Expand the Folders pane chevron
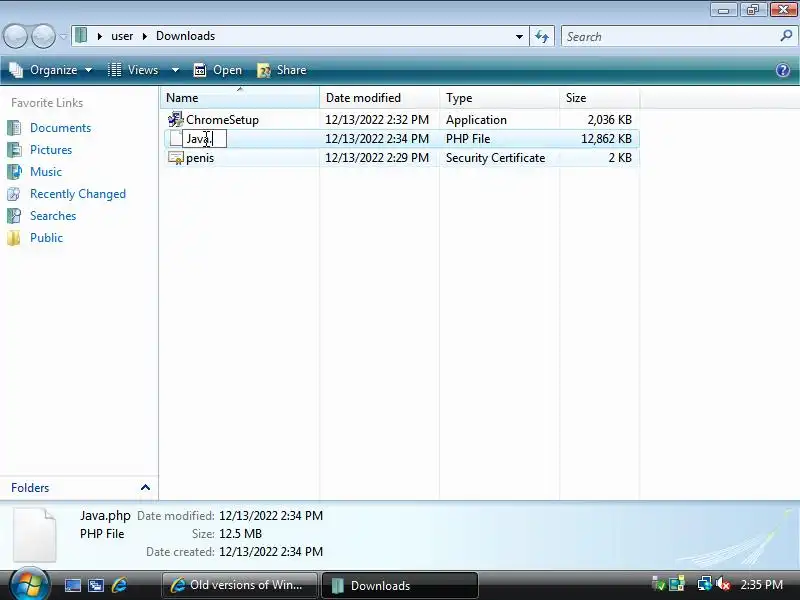The image size is (800, 600). pos(145,487)
